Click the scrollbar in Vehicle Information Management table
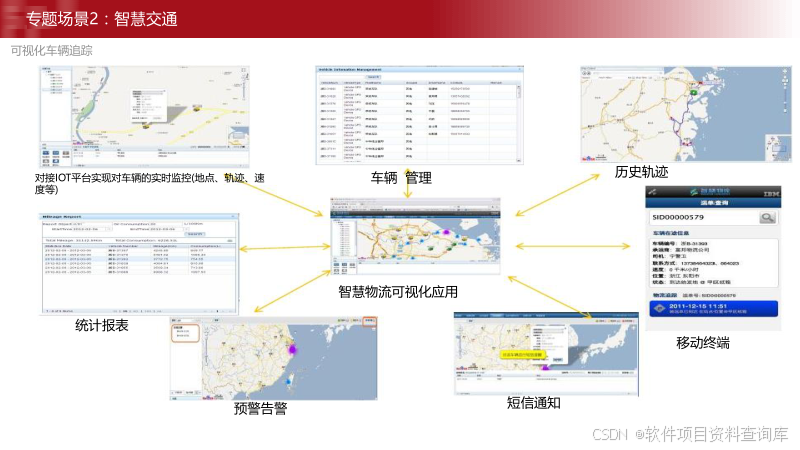This screenshot has height=450, width=800. point(519,121)
